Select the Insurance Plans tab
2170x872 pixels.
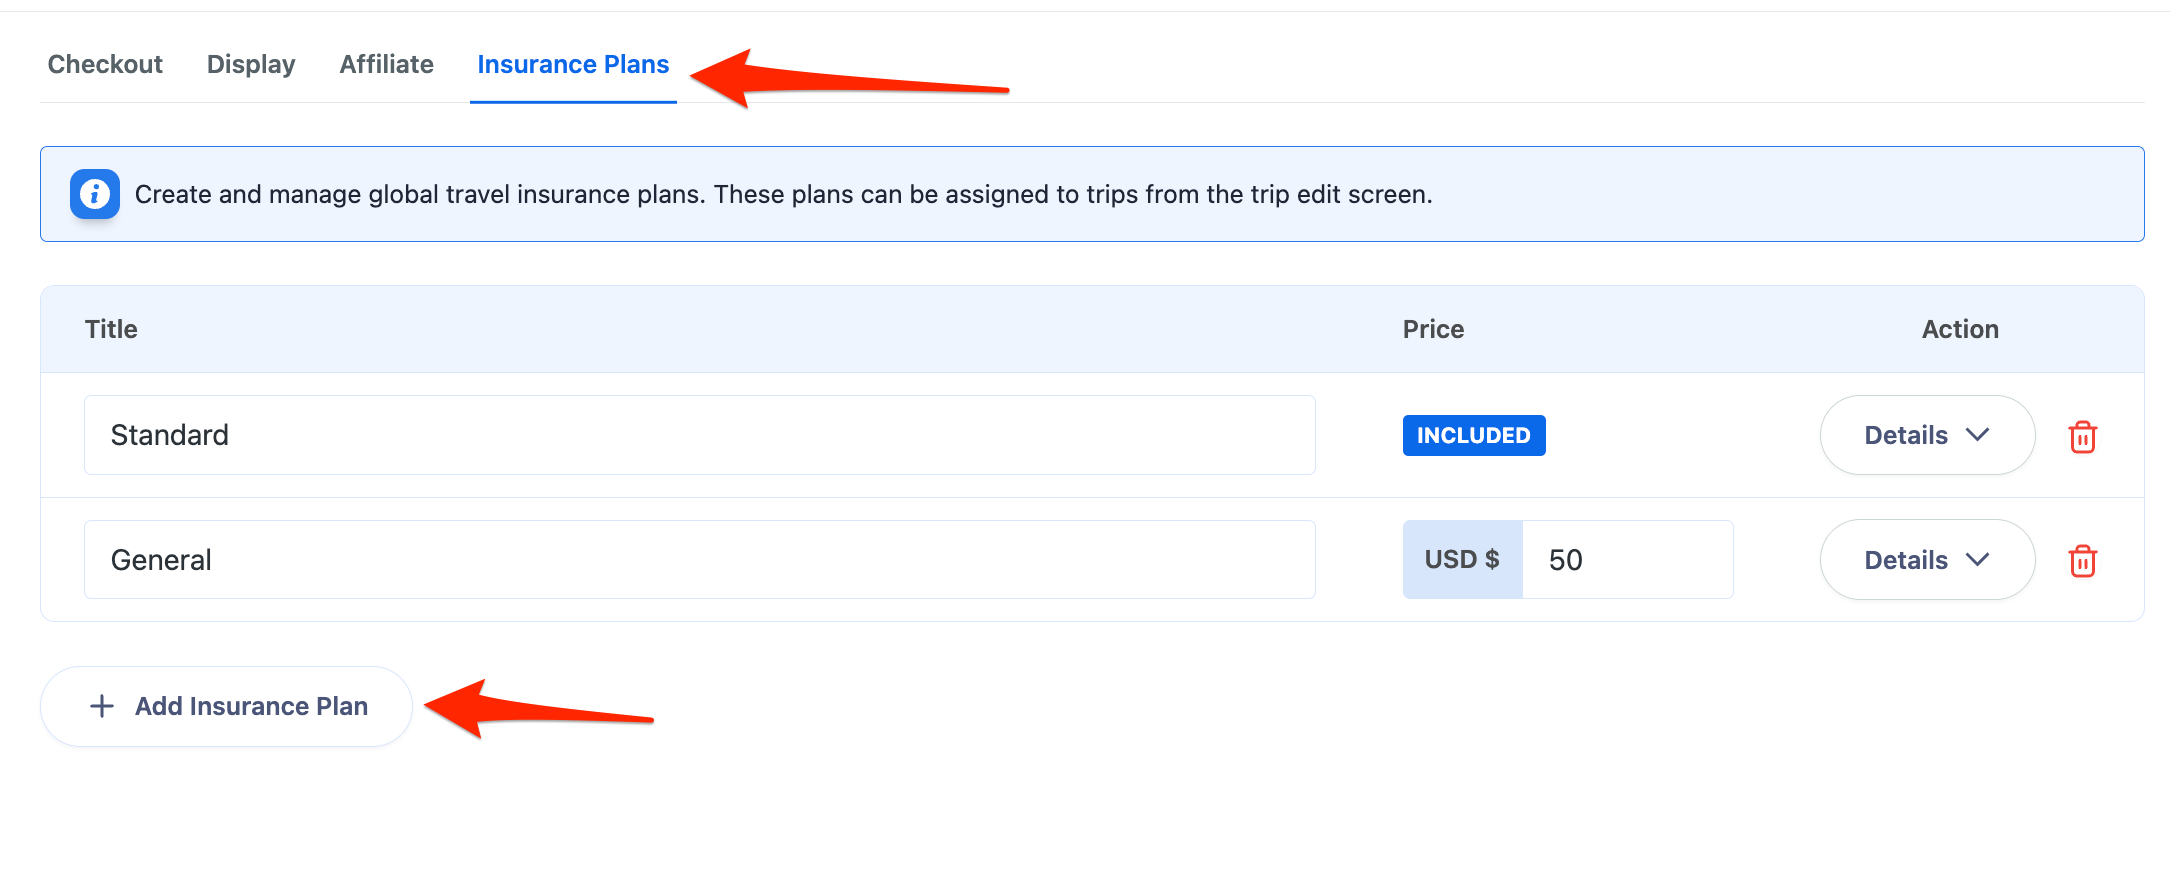pyautogui.click(x=573, y=65)
